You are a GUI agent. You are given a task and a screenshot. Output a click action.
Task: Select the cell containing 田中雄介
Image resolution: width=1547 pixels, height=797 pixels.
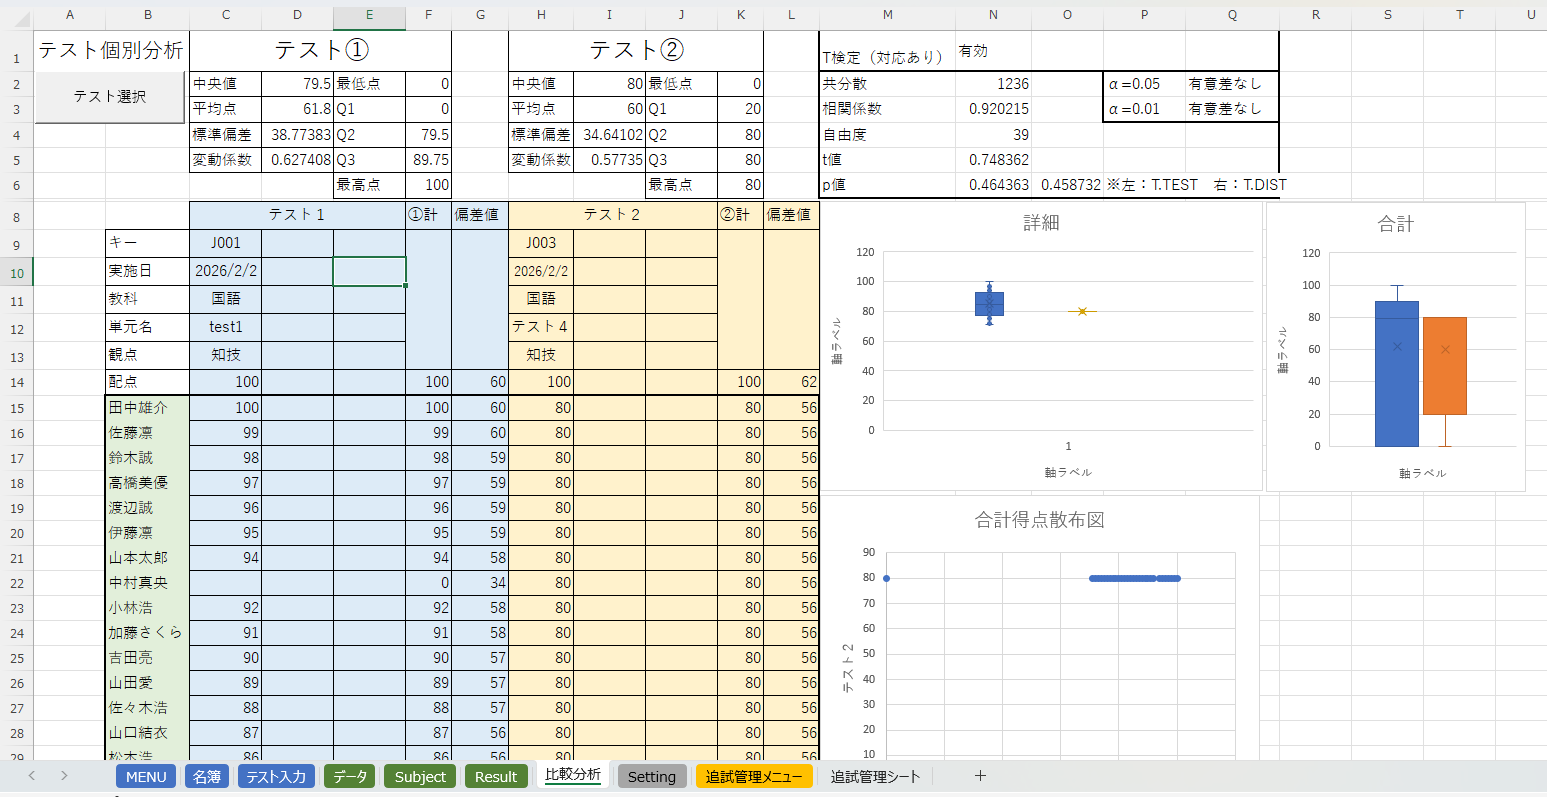147,407
